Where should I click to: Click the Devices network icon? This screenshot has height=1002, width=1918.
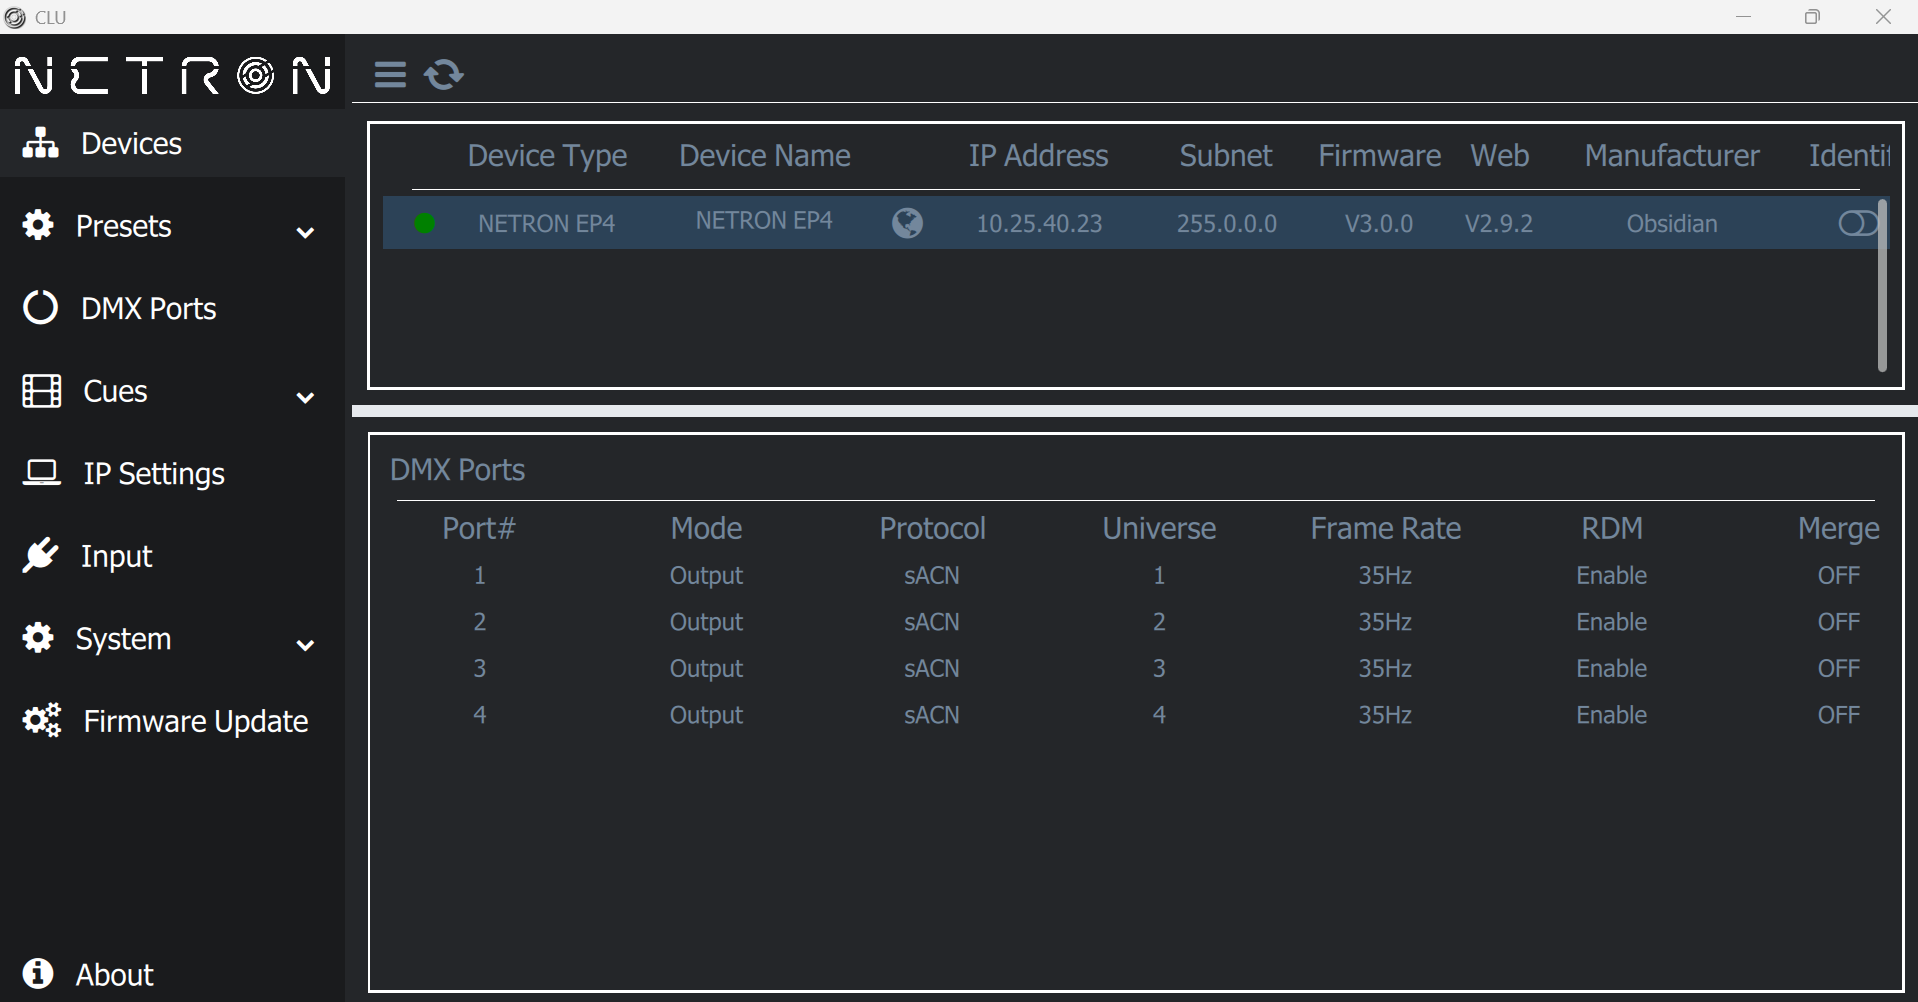[x=41, y=143]
